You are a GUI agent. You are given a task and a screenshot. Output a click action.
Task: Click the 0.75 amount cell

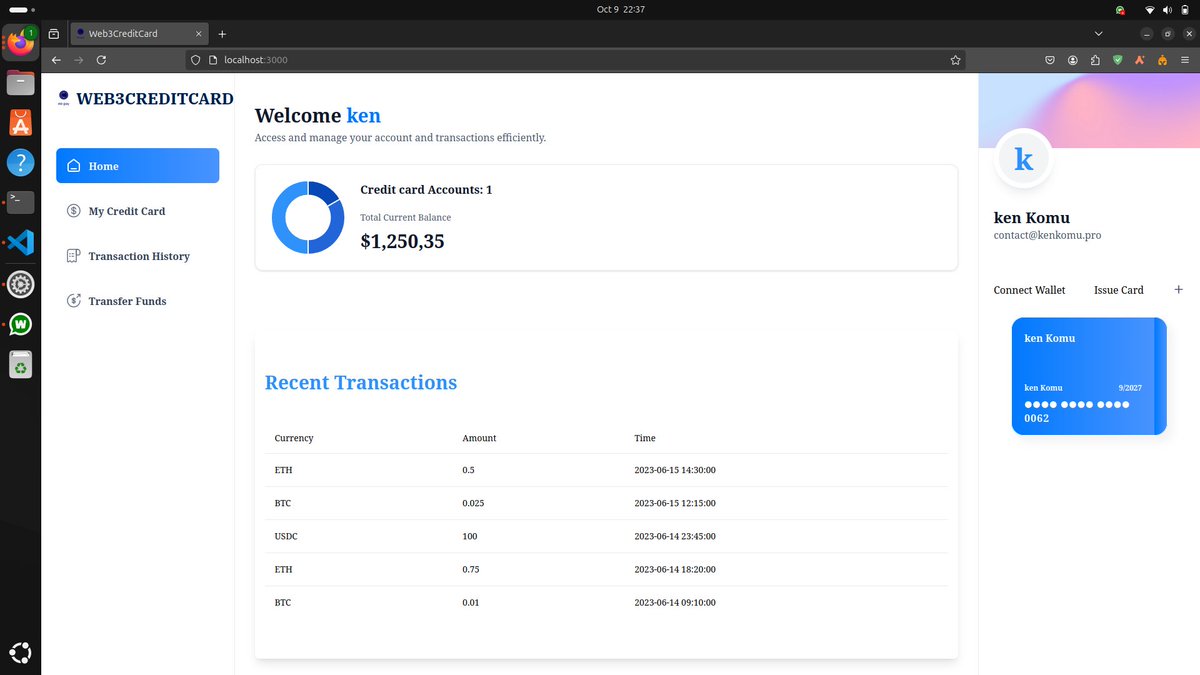point(470,569)
